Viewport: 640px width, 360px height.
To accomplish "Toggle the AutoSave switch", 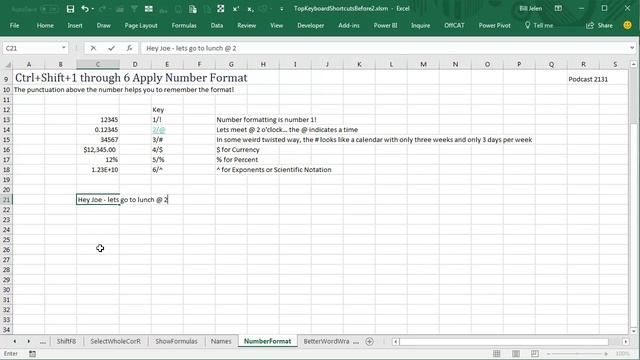I will [x=49, y=9].
